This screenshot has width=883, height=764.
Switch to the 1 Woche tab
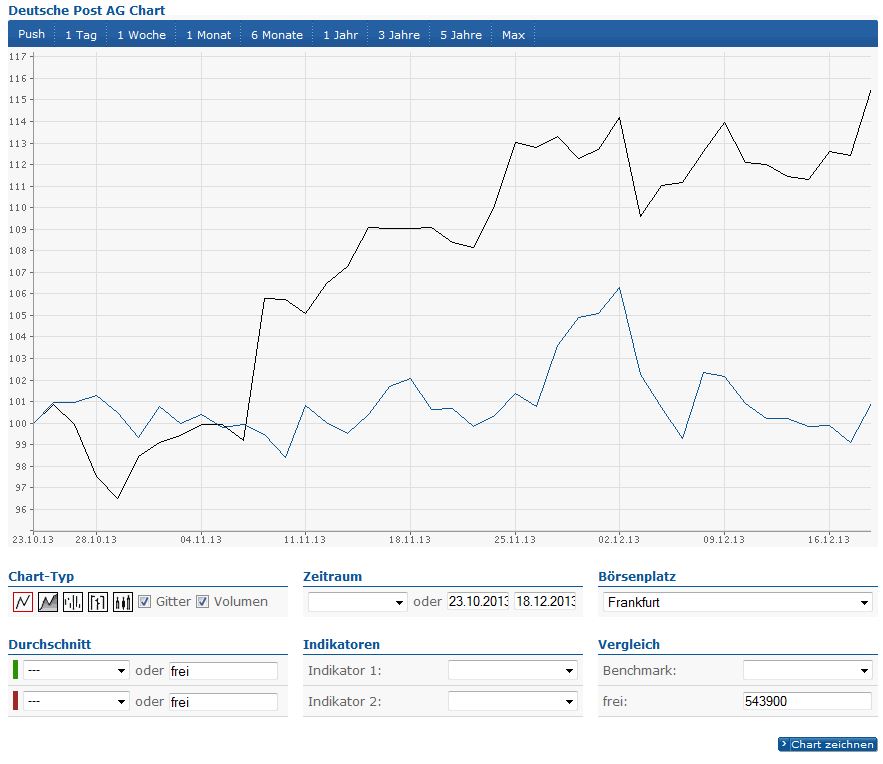click(x=141, y=34)
